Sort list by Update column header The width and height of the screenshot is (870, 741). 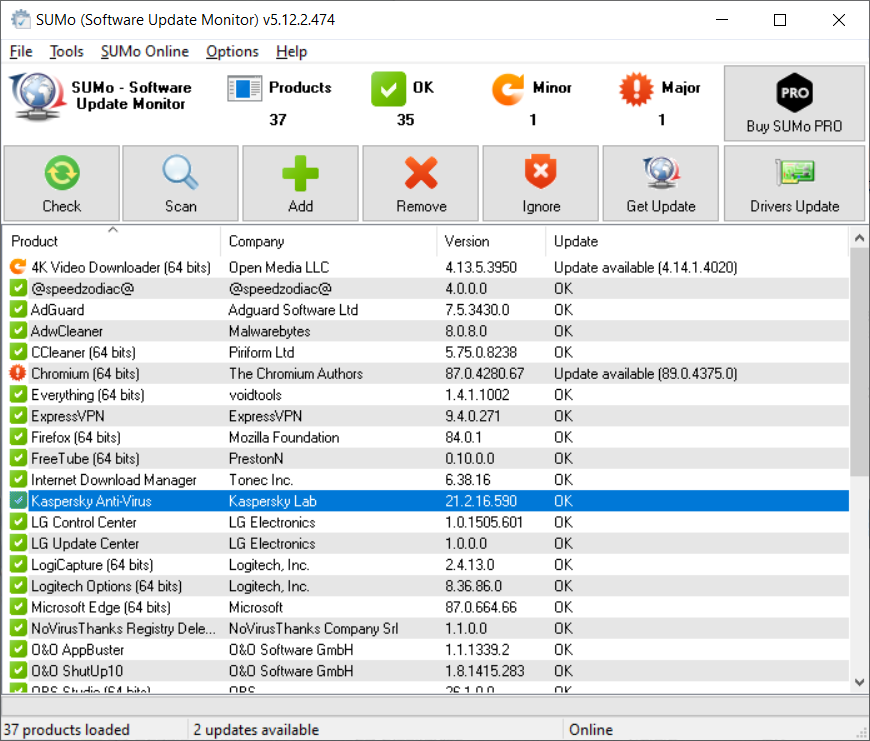(x=697, y=241)
